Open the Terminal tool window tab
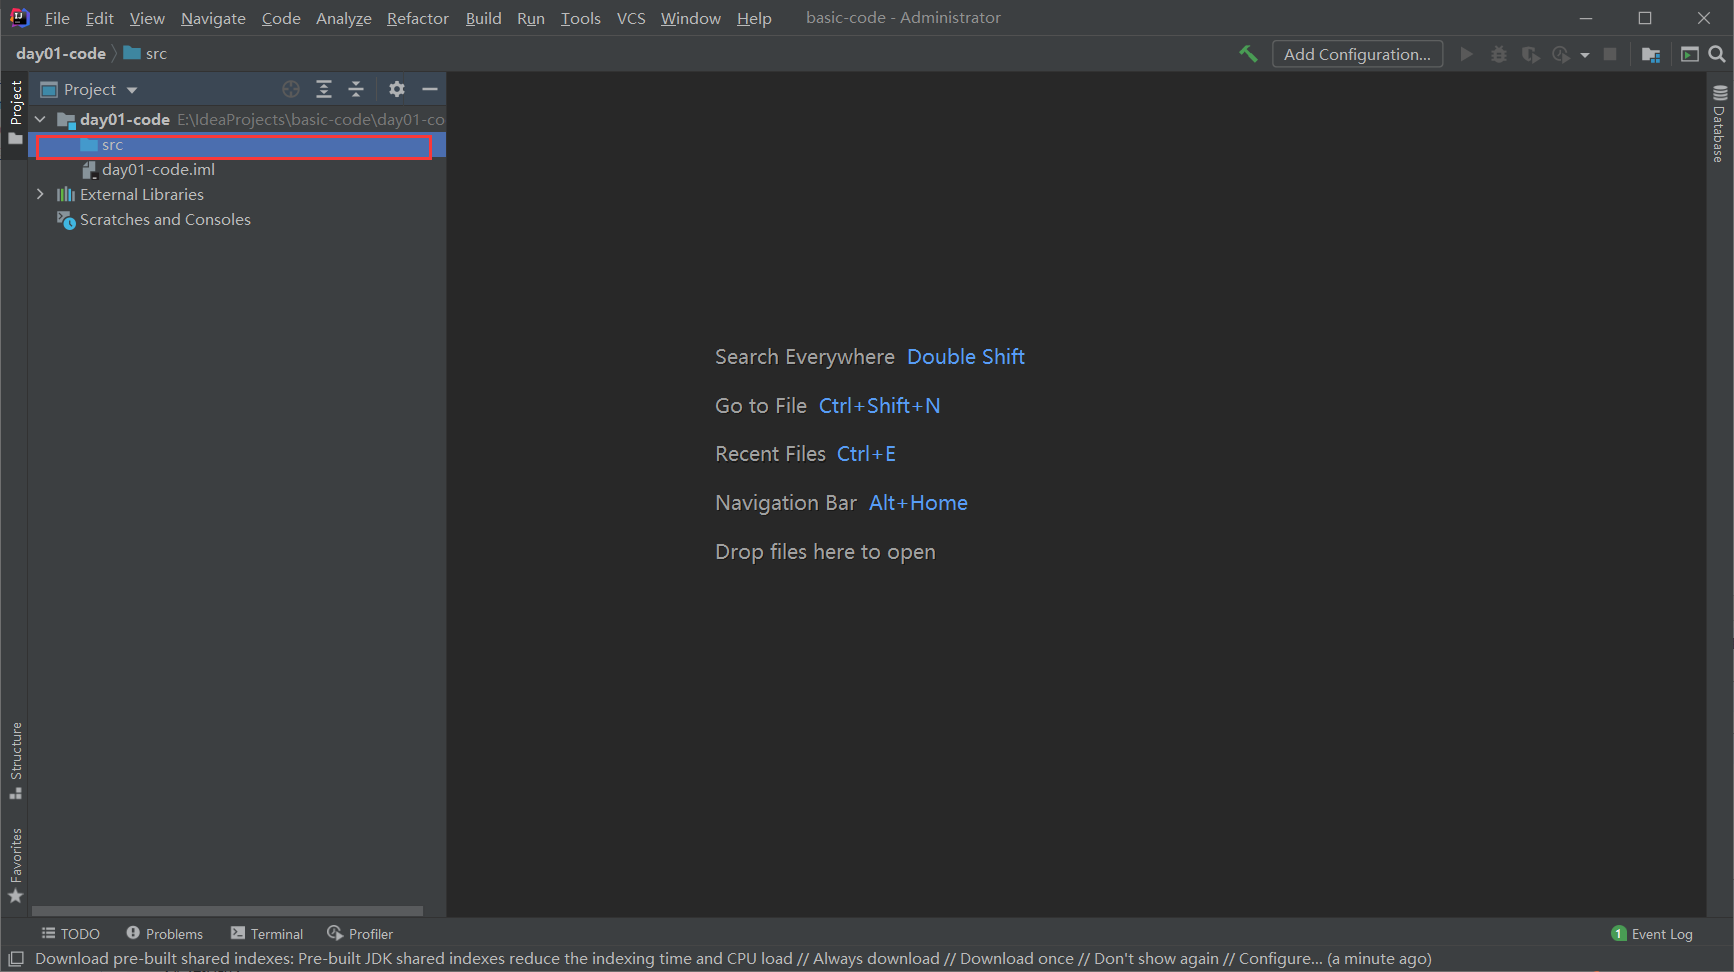The height and width of the screenshot is (972, 1734). tap(267, 934)
